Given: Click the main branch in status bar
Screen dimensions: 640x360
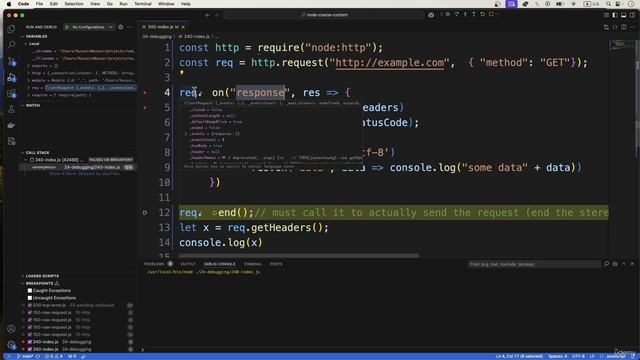Looking at the screenshot, I should (x=25, y=356).
